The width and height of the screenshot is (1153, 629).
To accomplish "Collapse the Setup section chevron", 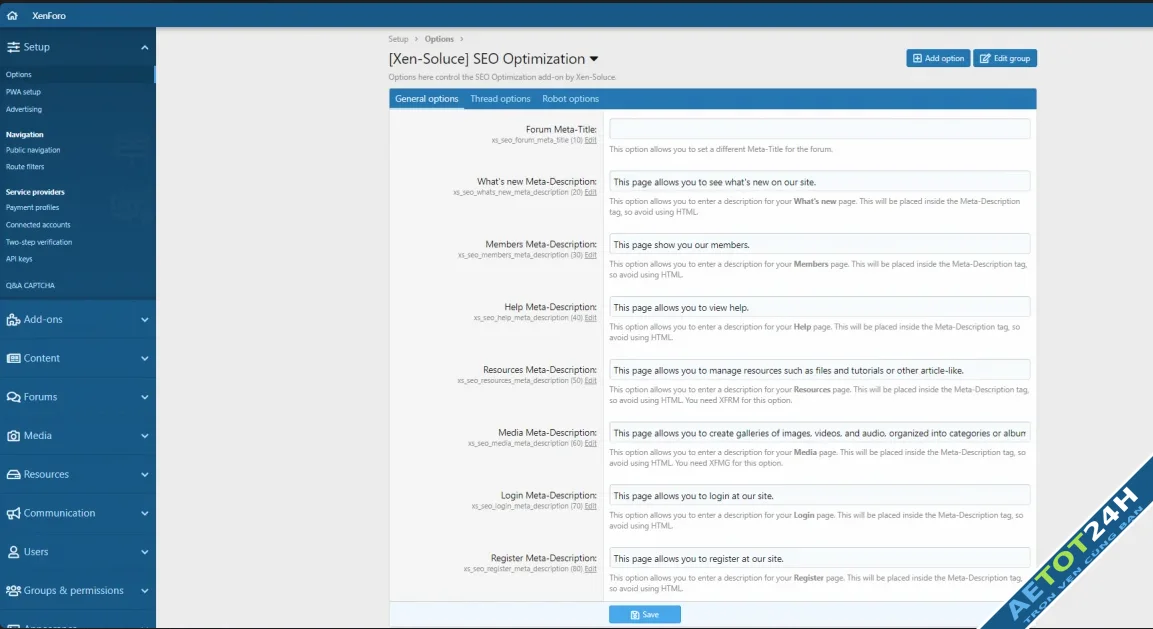I will click(144, 47).
